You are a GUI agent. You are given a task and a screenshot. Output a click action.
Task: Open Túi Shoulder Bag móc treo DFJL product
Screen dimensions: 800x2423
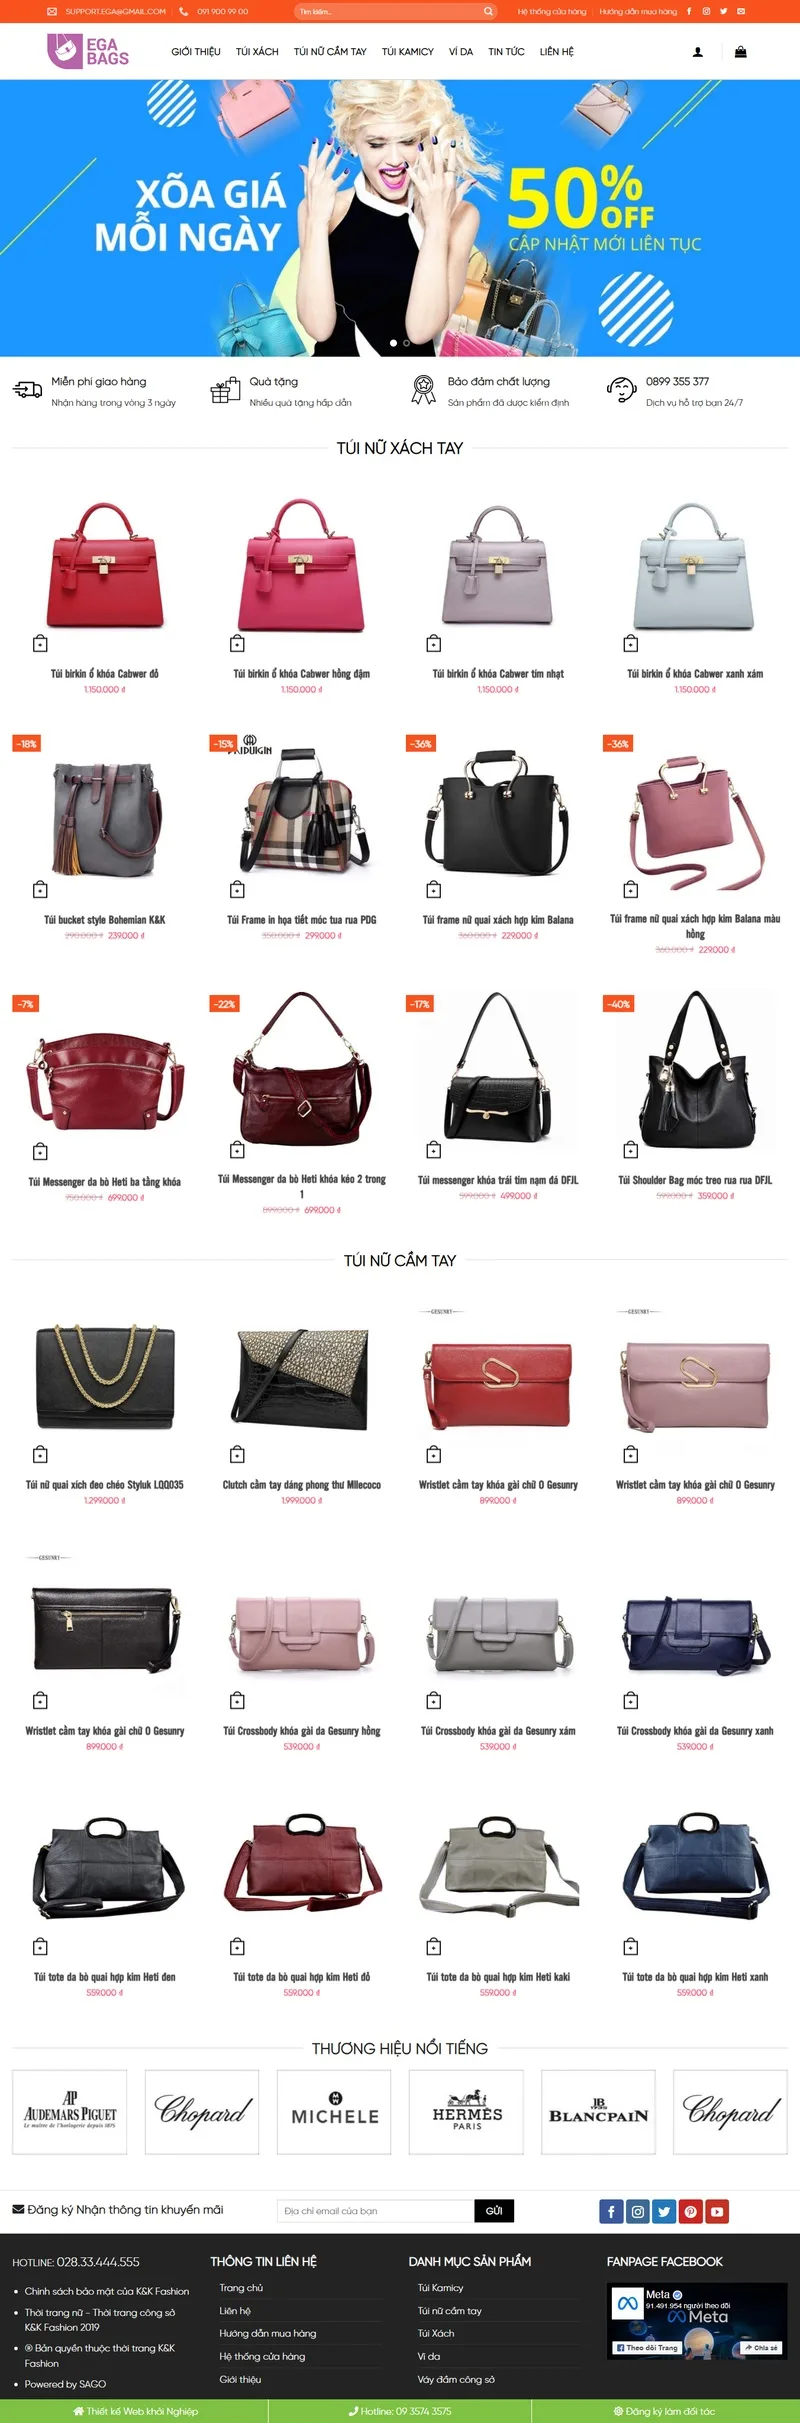click(695, 1180)
